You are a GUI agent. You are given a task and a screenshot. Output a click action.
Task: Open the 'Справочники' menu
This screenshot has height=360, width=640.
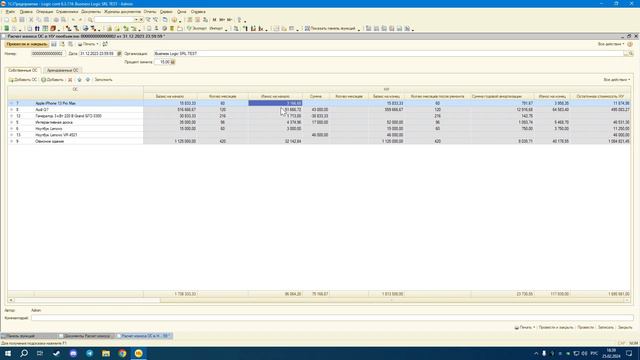pyautogui.click(x=67, y=12)
